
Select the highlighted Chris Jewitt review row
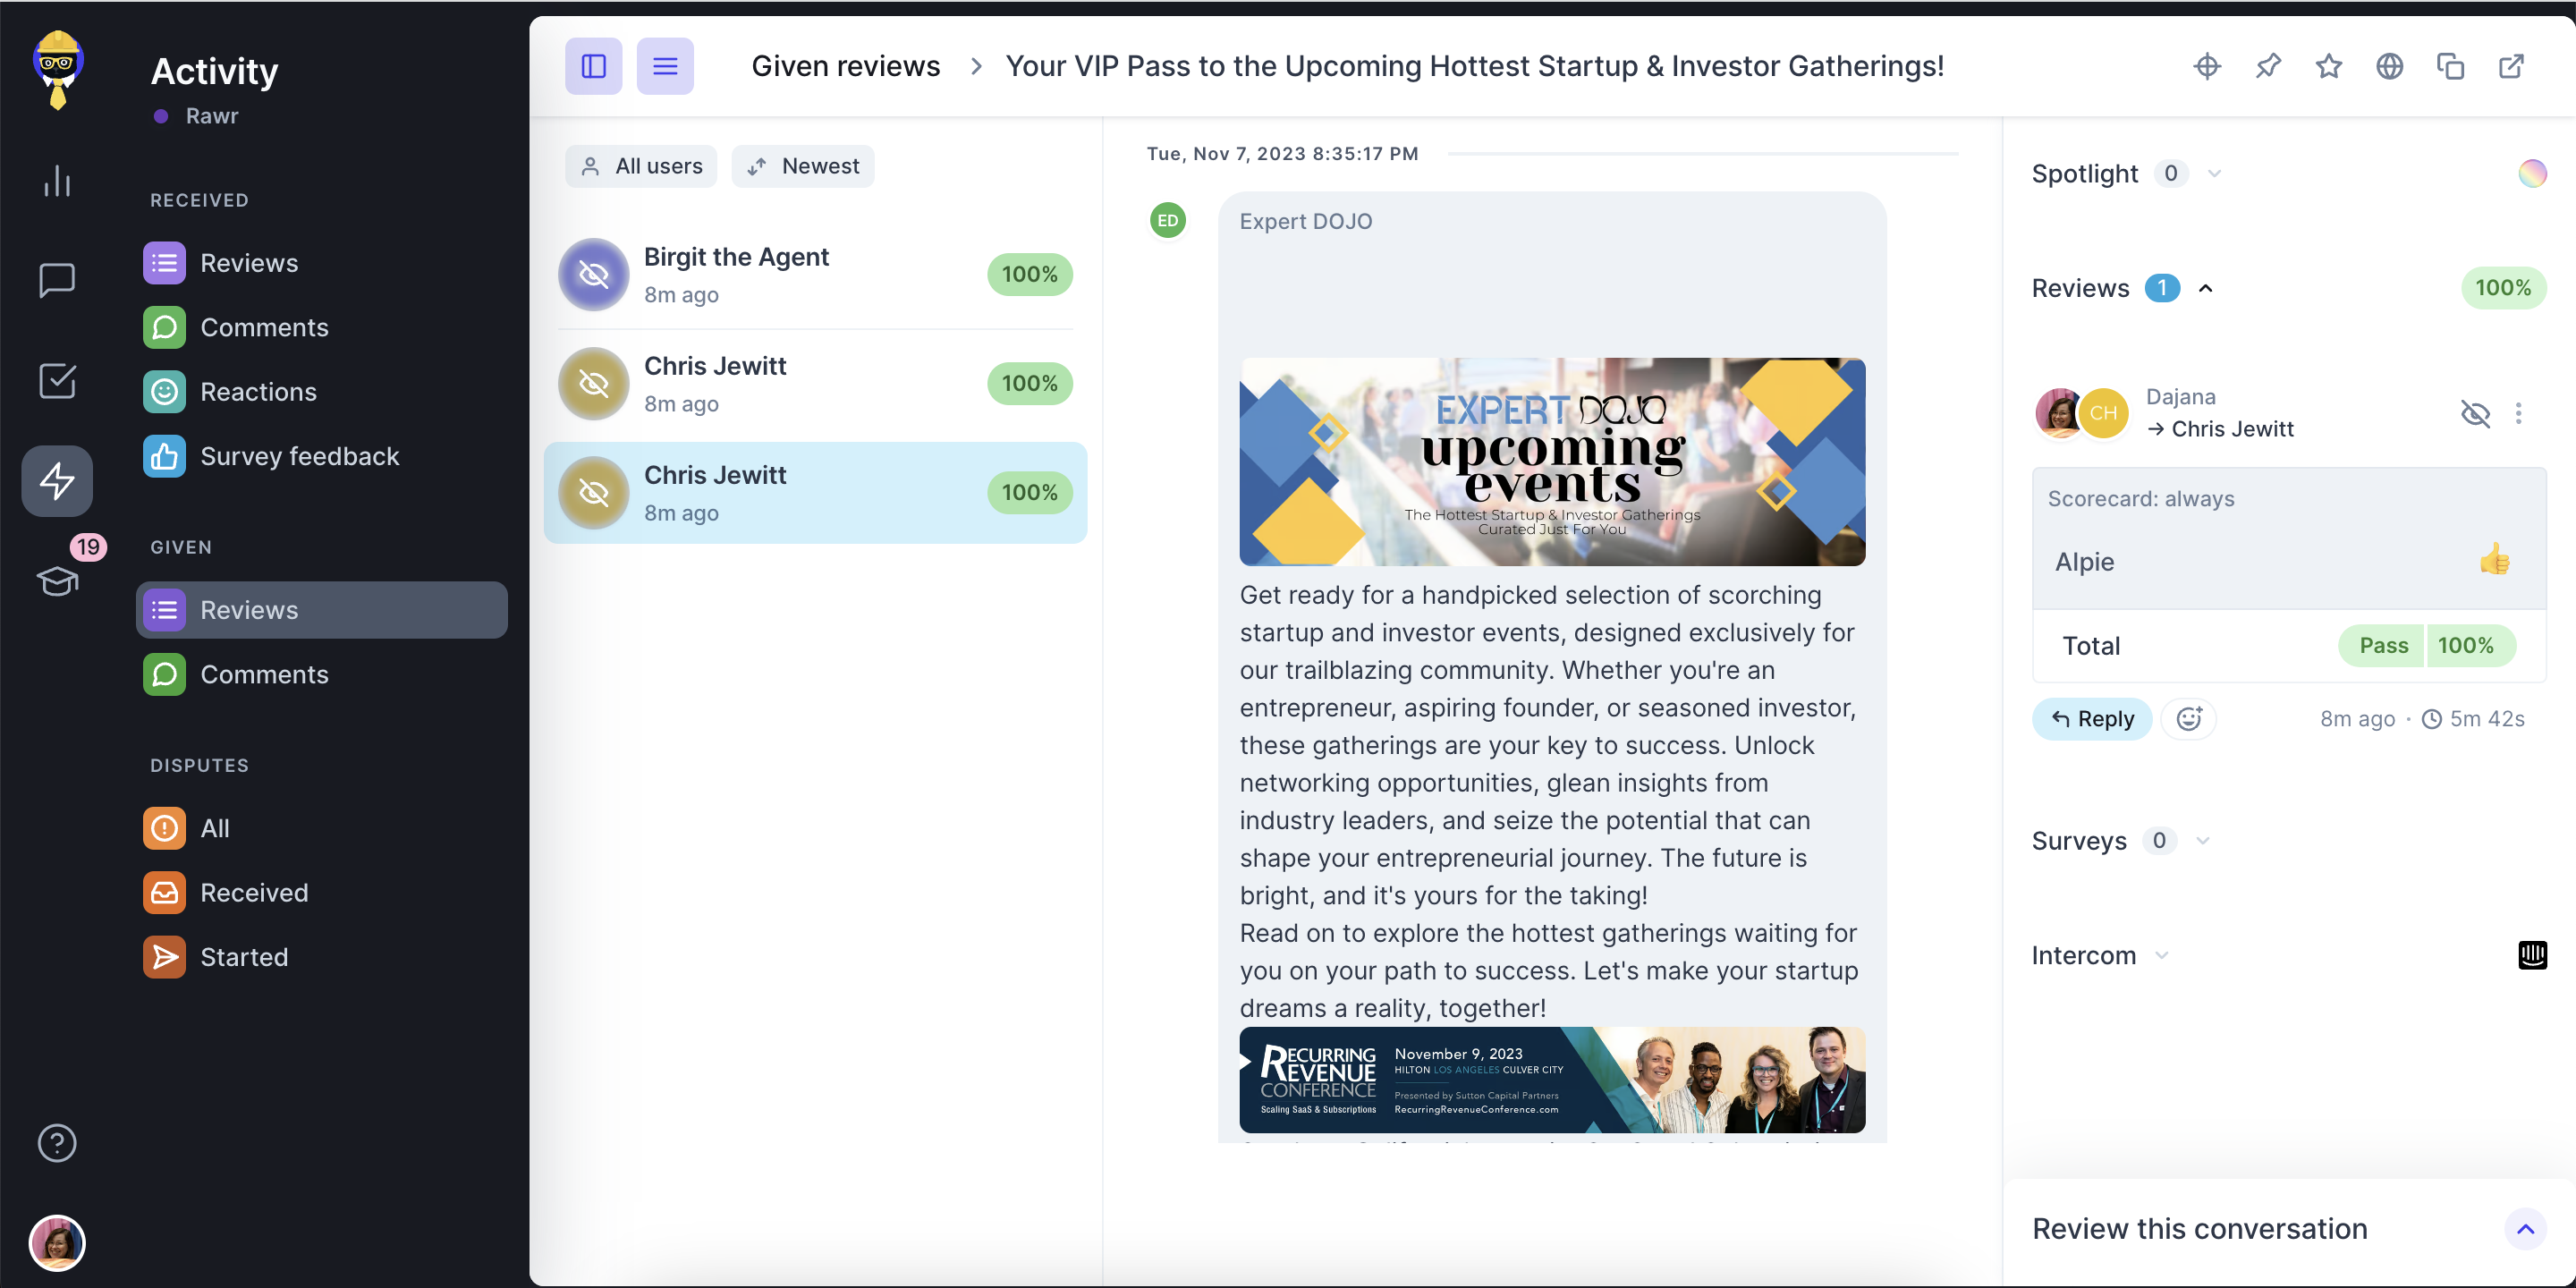815,493
